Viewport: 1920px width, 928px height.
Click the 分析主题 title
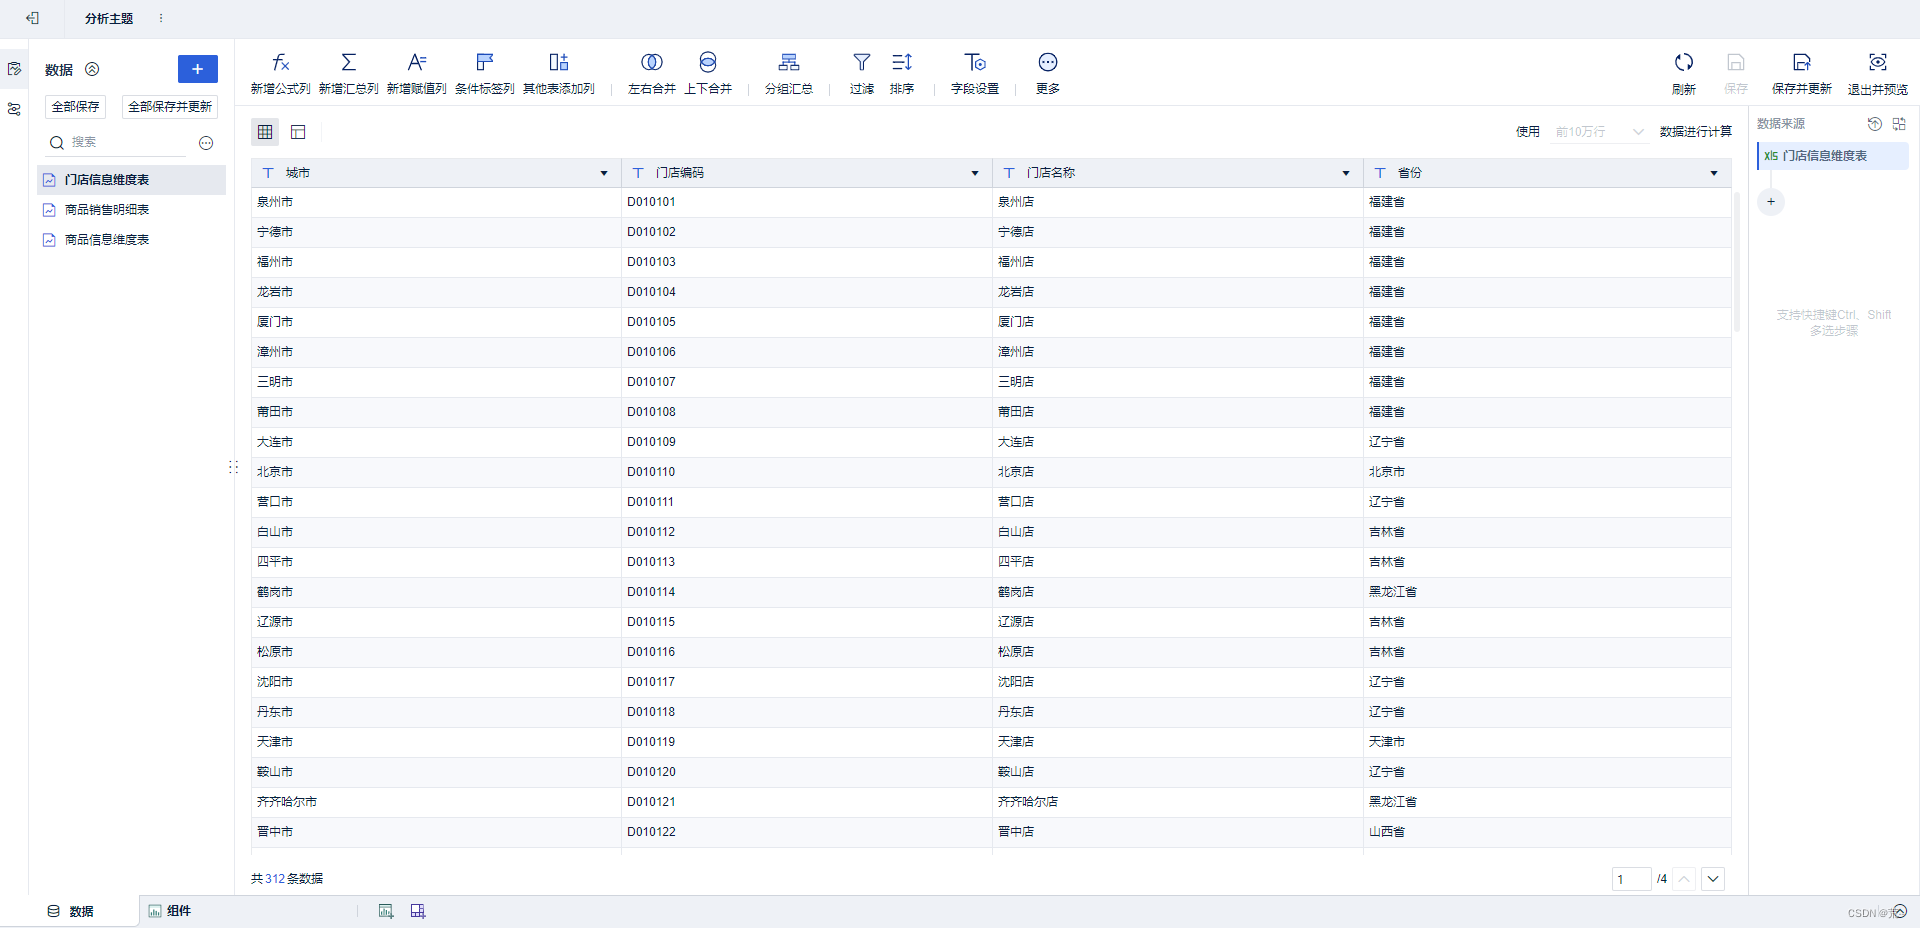pyautogui.click(x=109, y=18)
